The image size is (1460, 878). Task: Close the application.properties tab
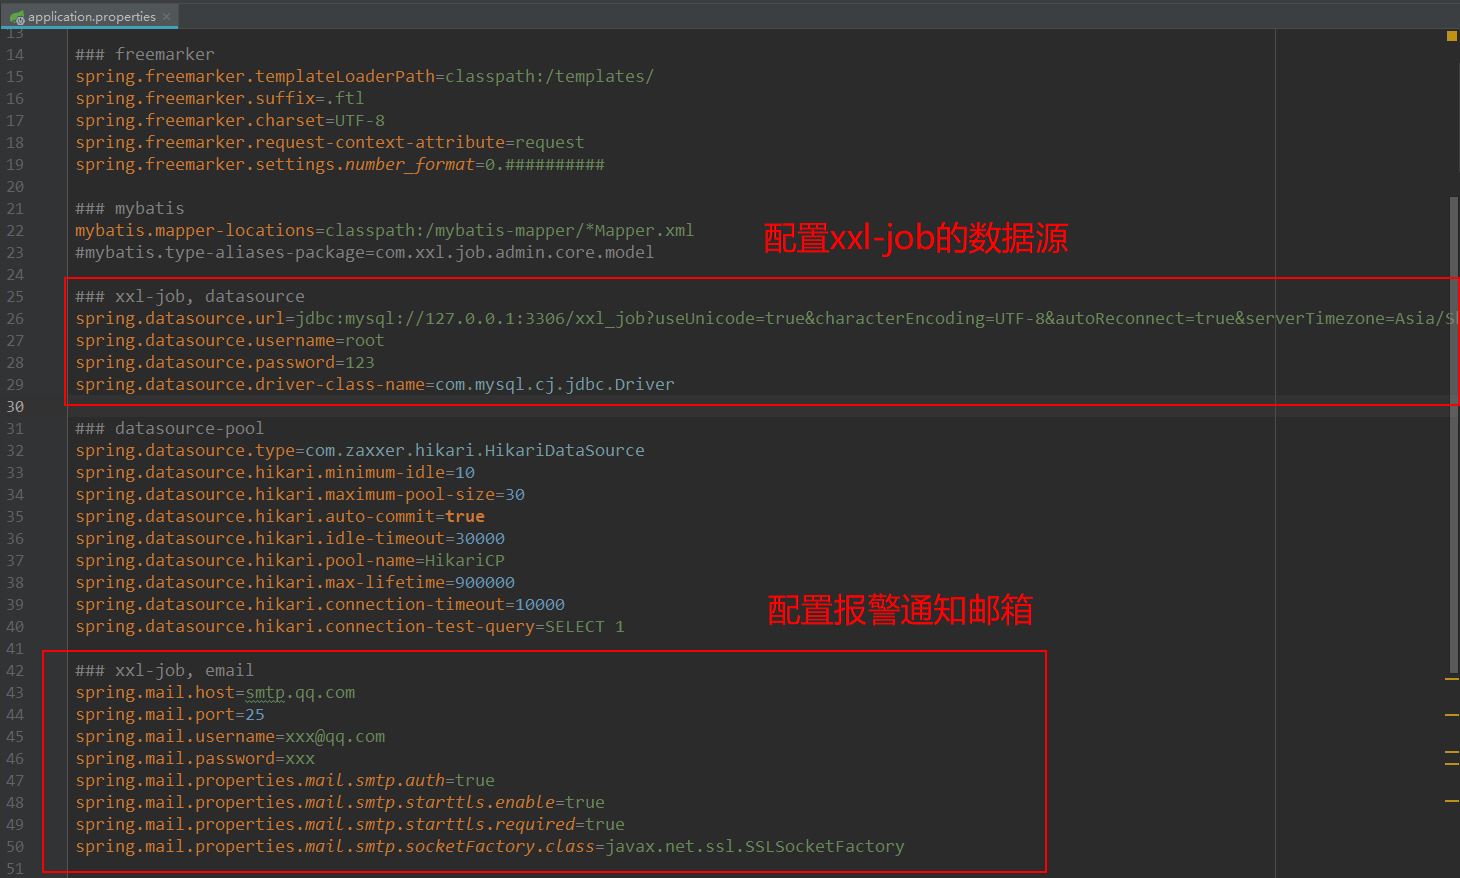point(167,16)
